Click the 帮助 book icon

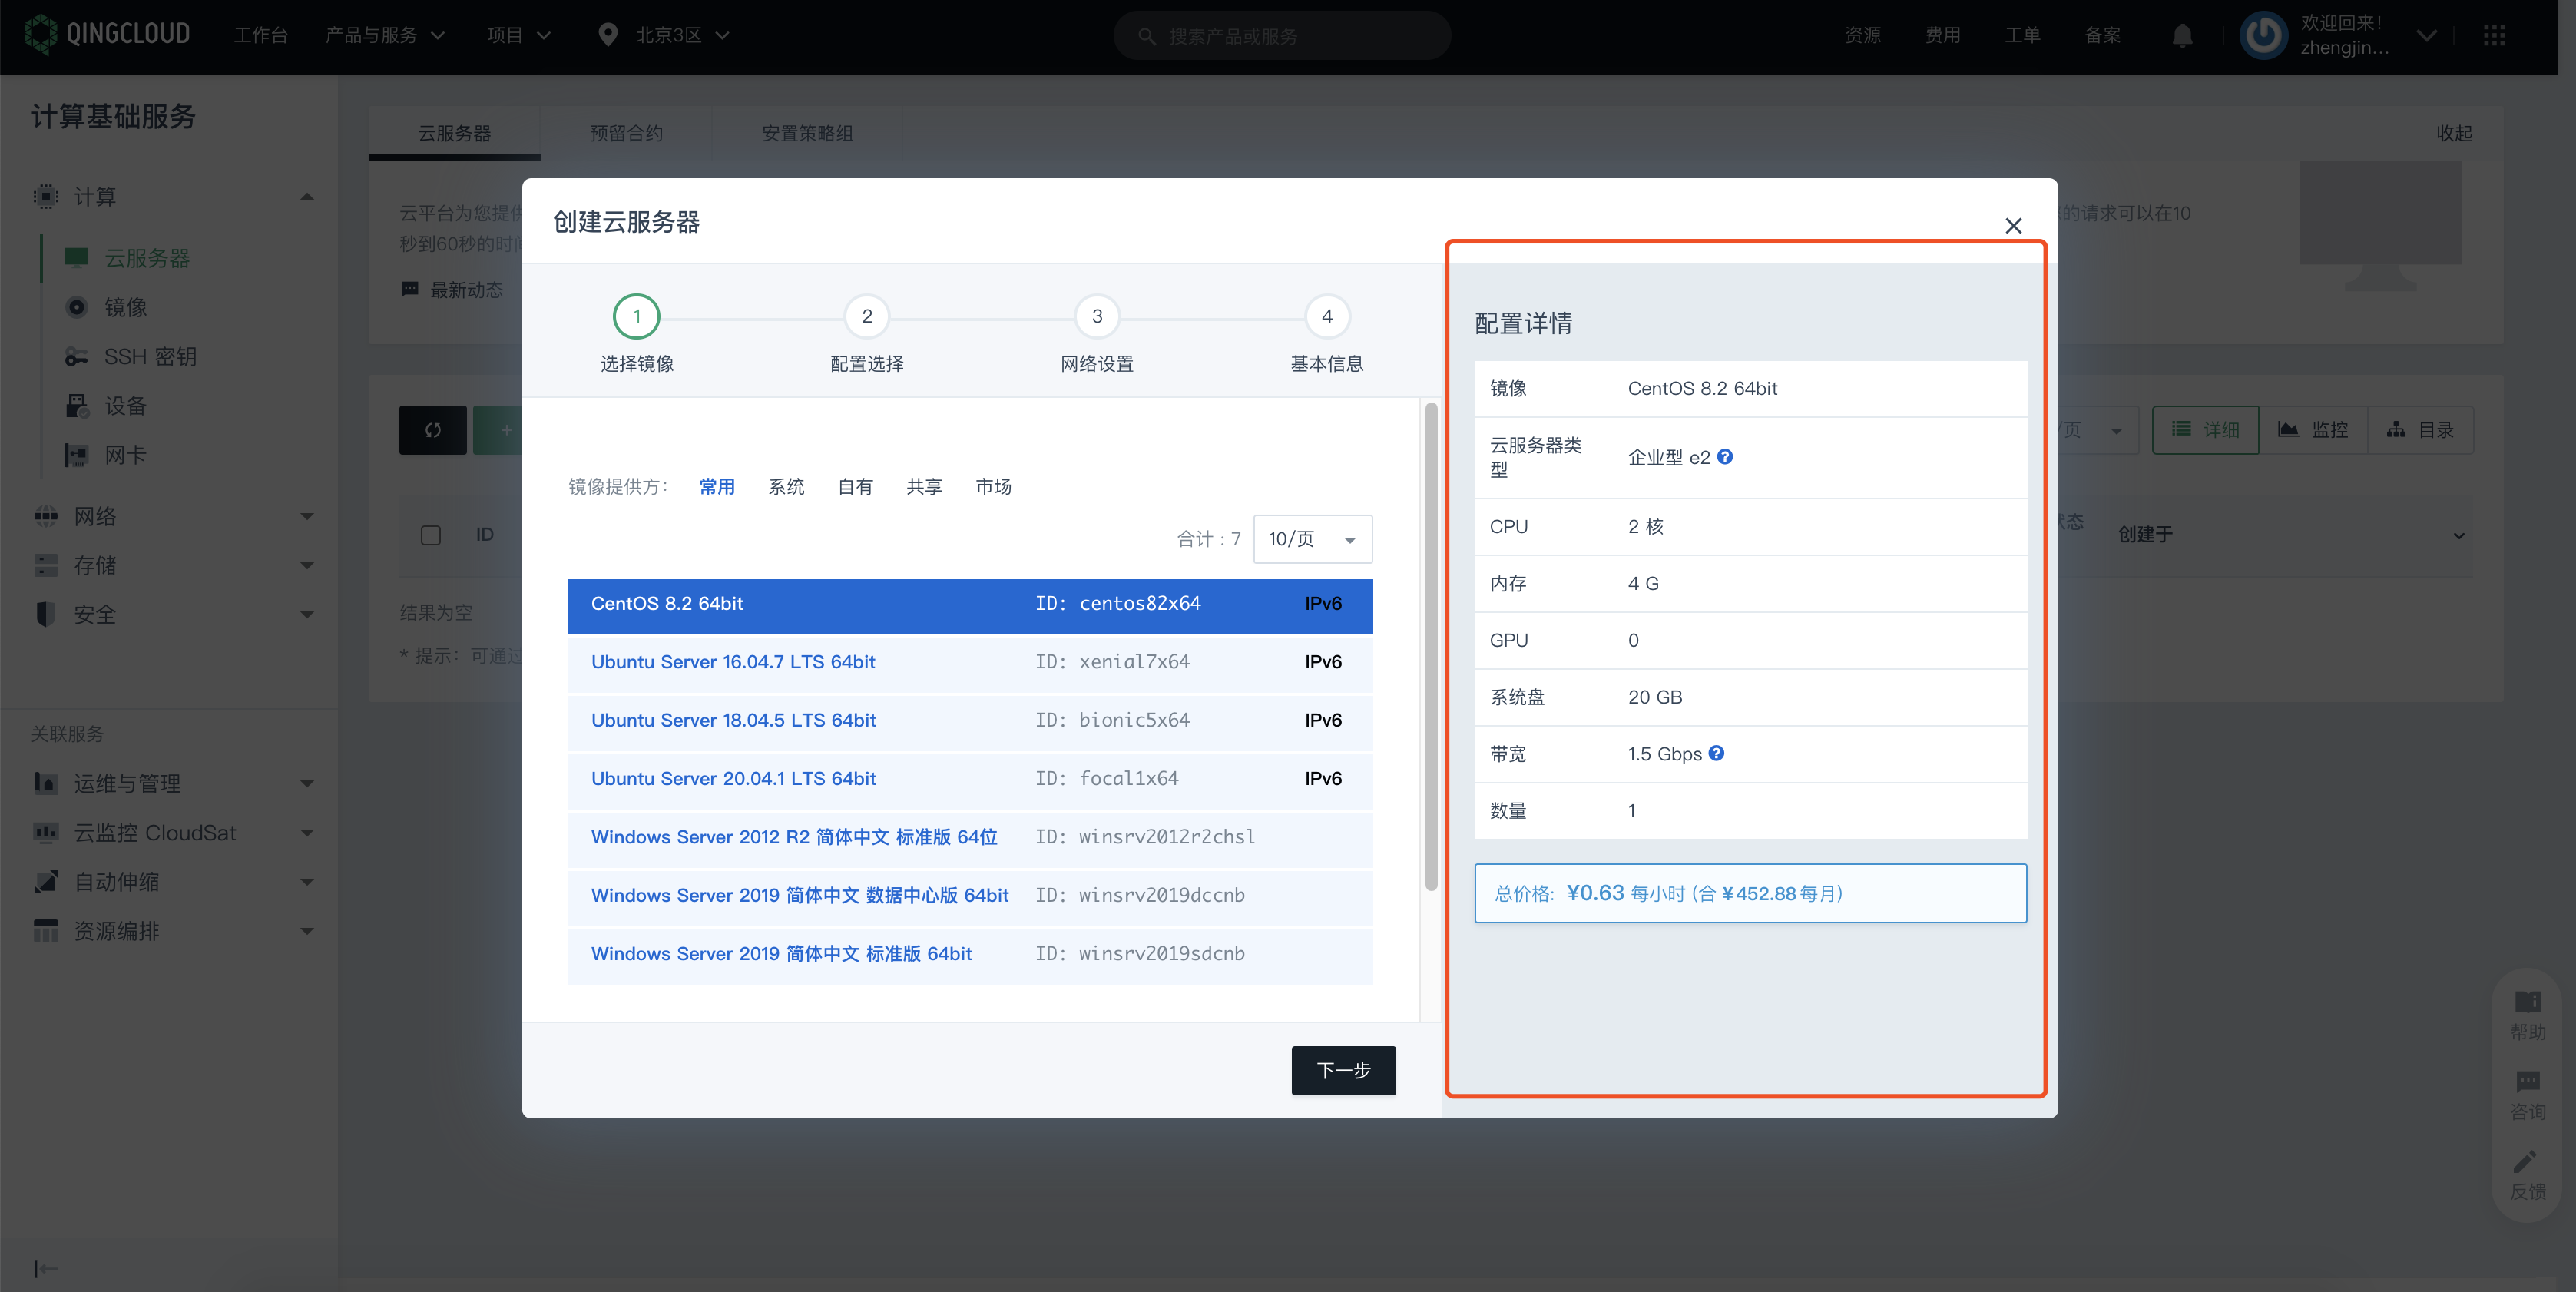2527,1002
